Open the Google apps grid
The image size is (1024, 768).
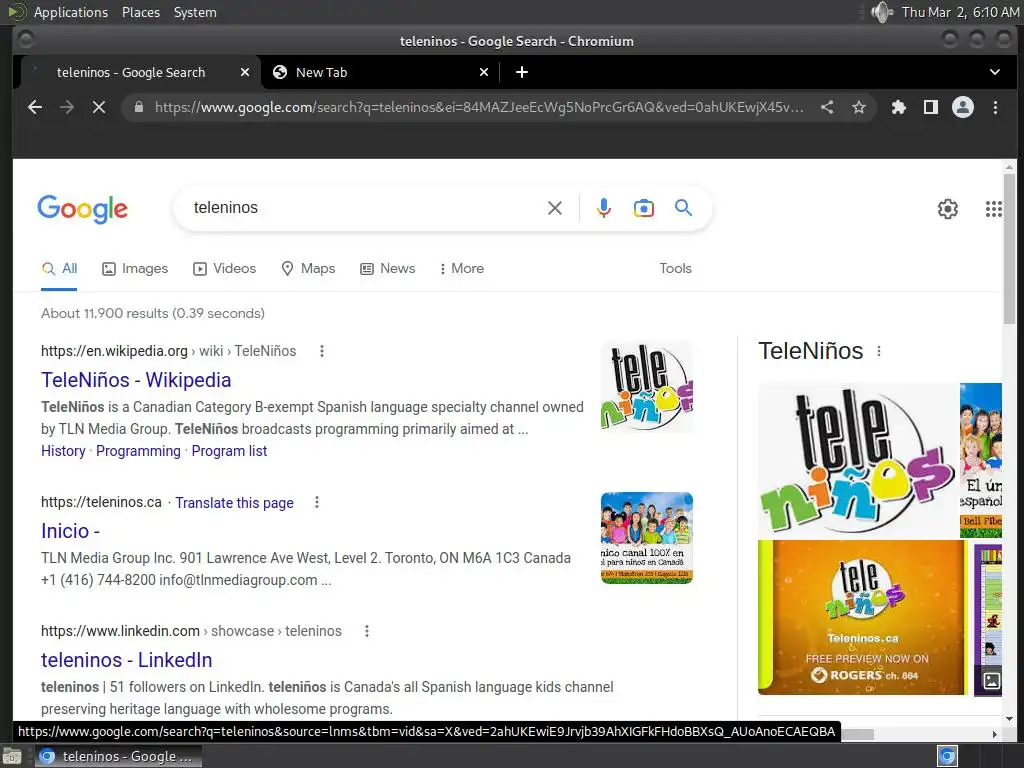(993, 209)
